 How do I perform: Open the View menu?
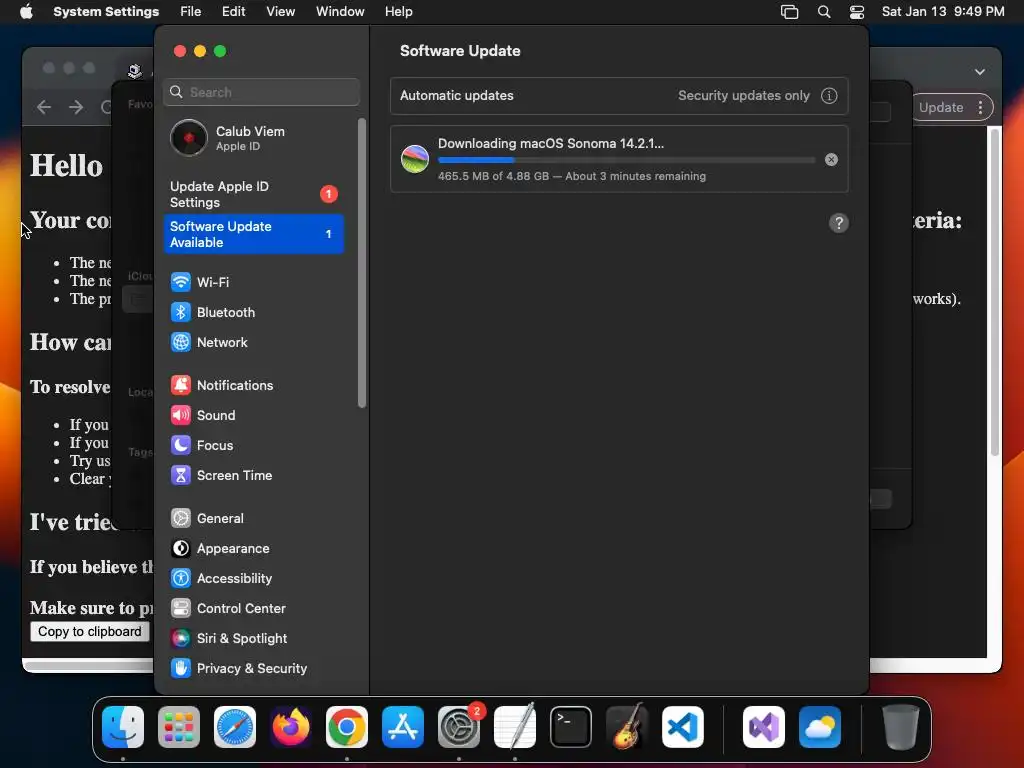pyautogui.click(x=281, y=12)
